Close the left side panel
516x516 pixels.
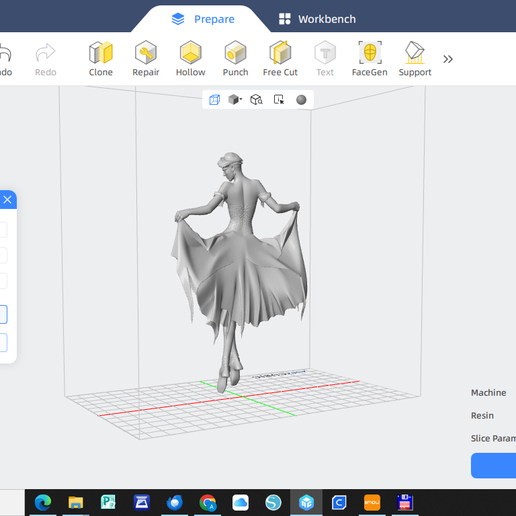(7, 200)
